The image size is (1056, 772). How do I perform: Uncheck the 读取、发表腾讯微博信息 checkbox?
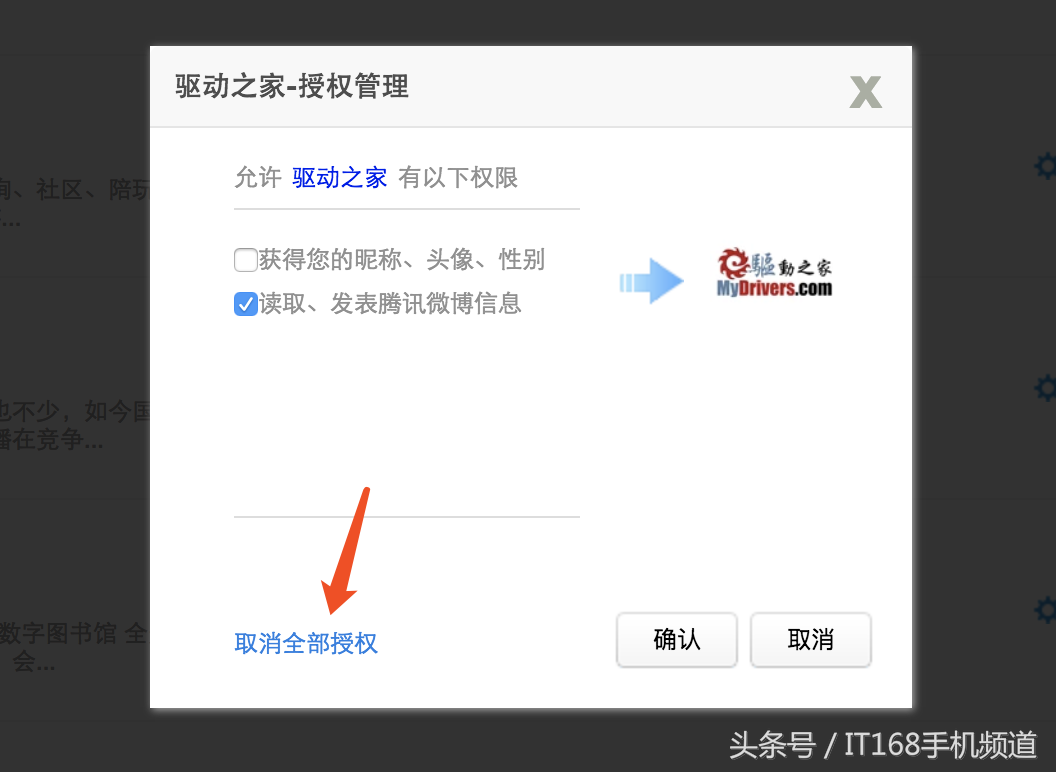point(245,304)
